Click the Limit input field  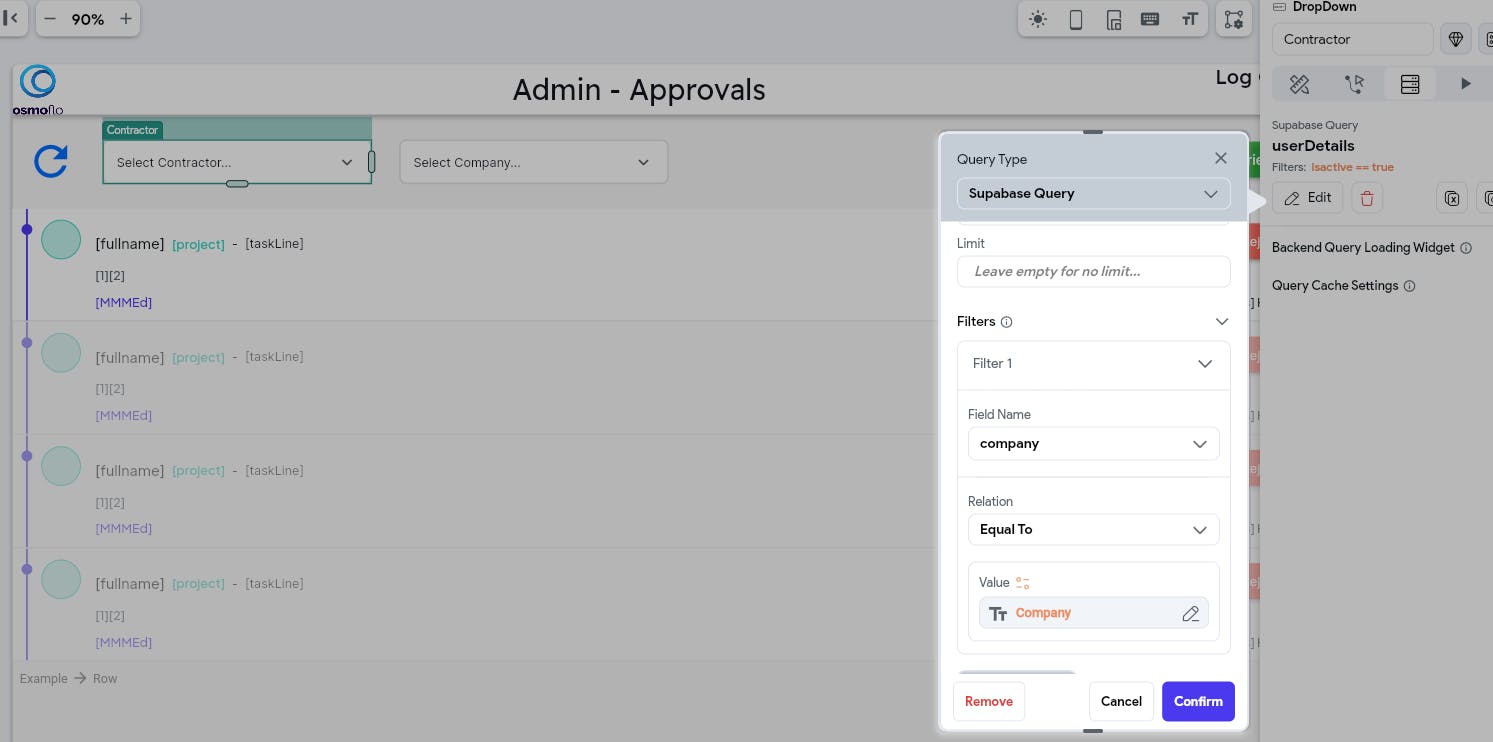(1093, 271)
